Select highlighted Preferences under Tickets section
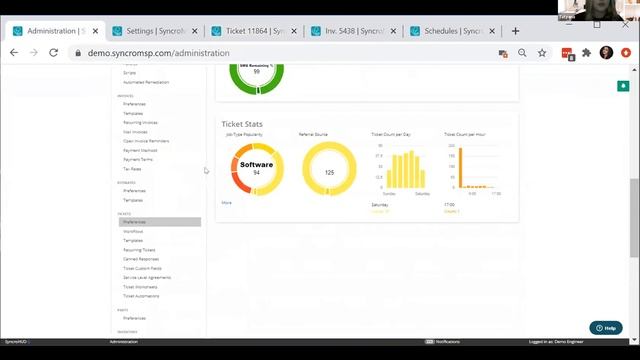The image size is (640, 360). [x=160, y=222]
